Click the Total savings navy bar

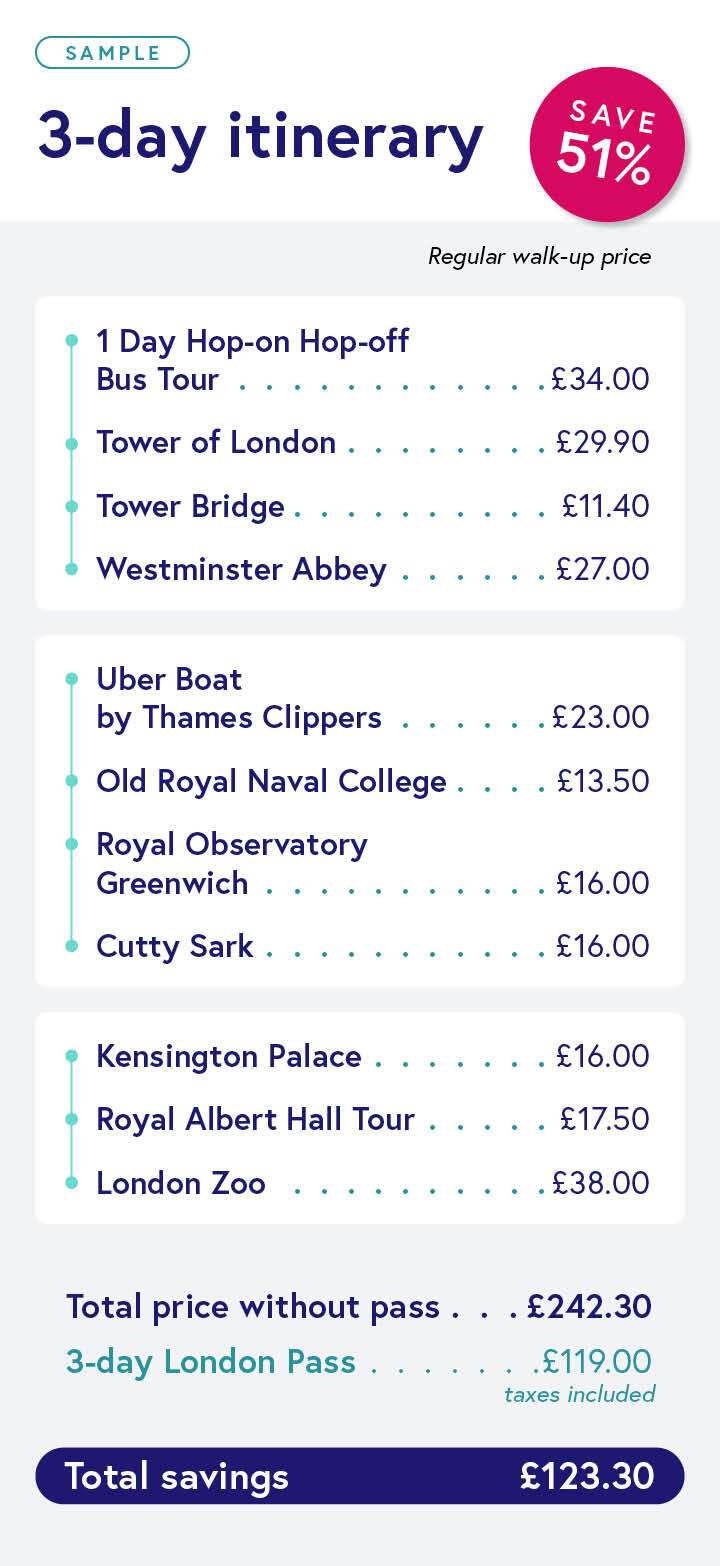click(x=360, y=1476)
